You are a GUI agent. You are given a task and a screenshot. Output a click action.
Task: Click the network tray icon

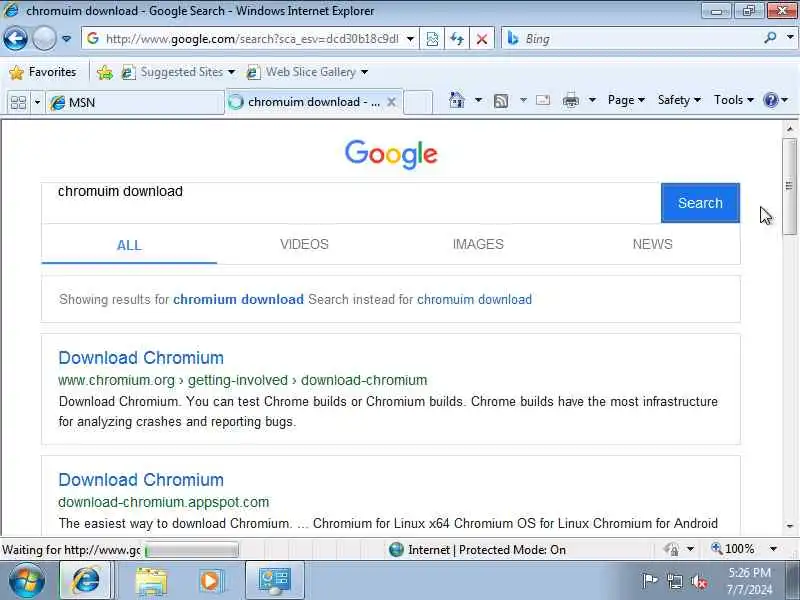click(x=674, y=581)
